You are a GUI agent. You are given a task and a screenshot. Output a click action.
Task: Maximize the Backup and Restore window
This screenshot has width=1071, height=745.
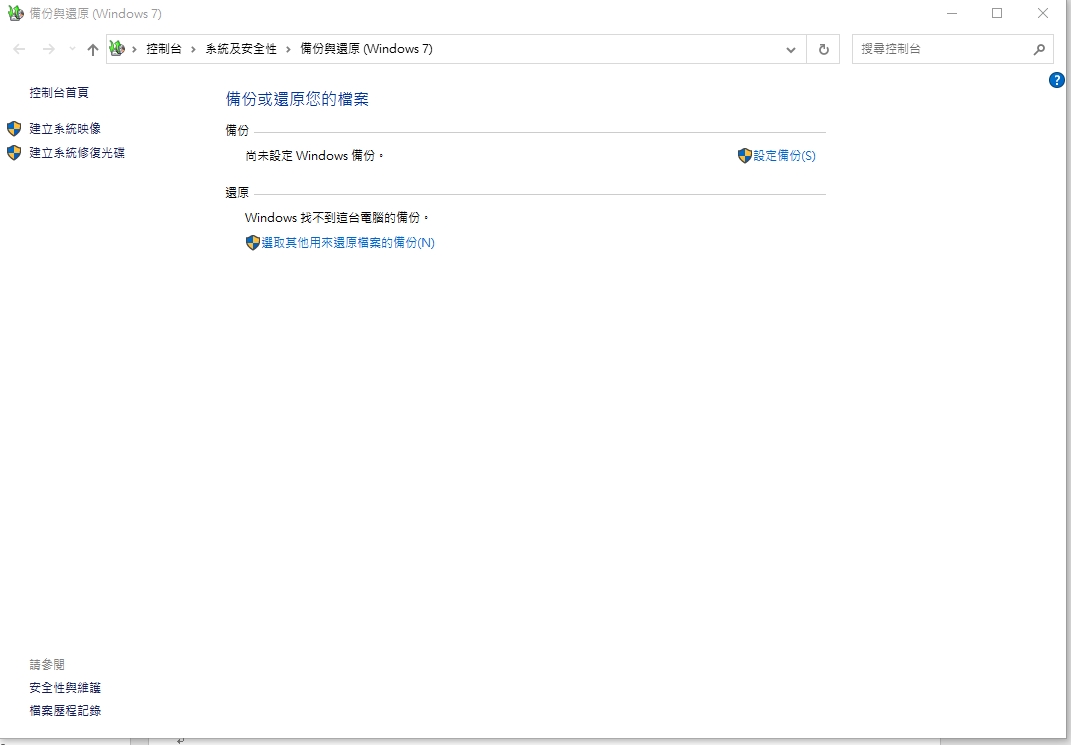pos(997,13)
